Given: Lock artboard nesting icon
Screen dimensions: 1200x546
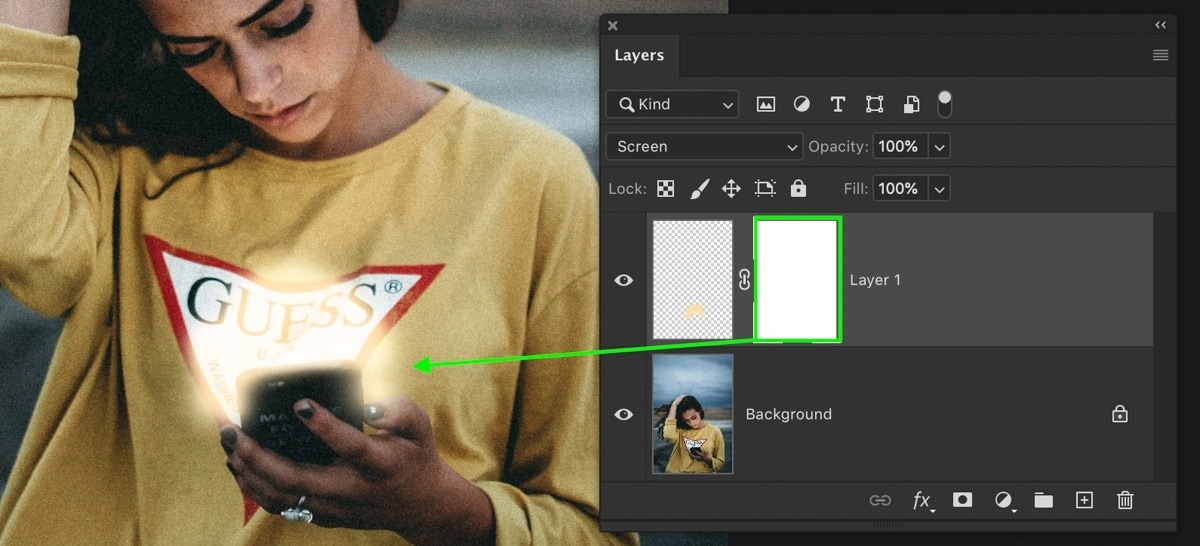Looking at the screenshot, I should pos(765,188).
